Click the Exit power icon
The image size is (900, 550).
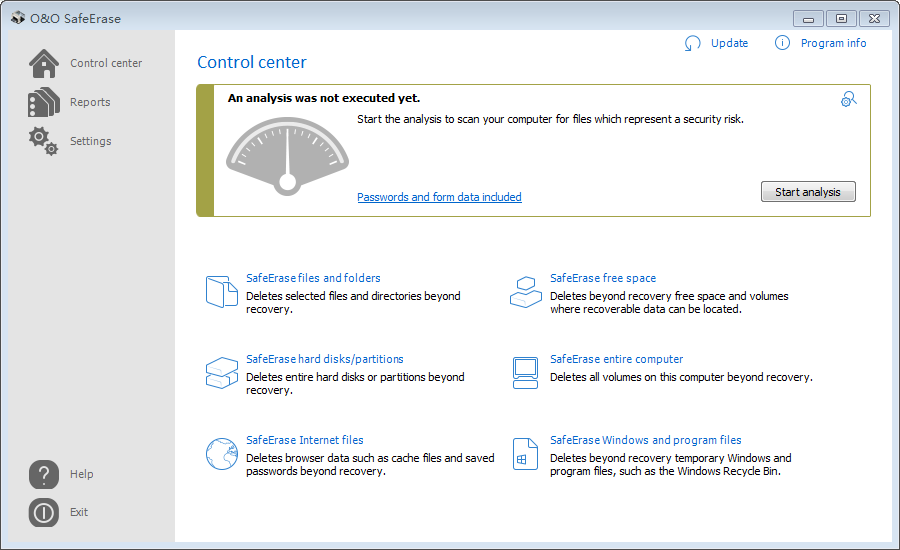(44, 512)
